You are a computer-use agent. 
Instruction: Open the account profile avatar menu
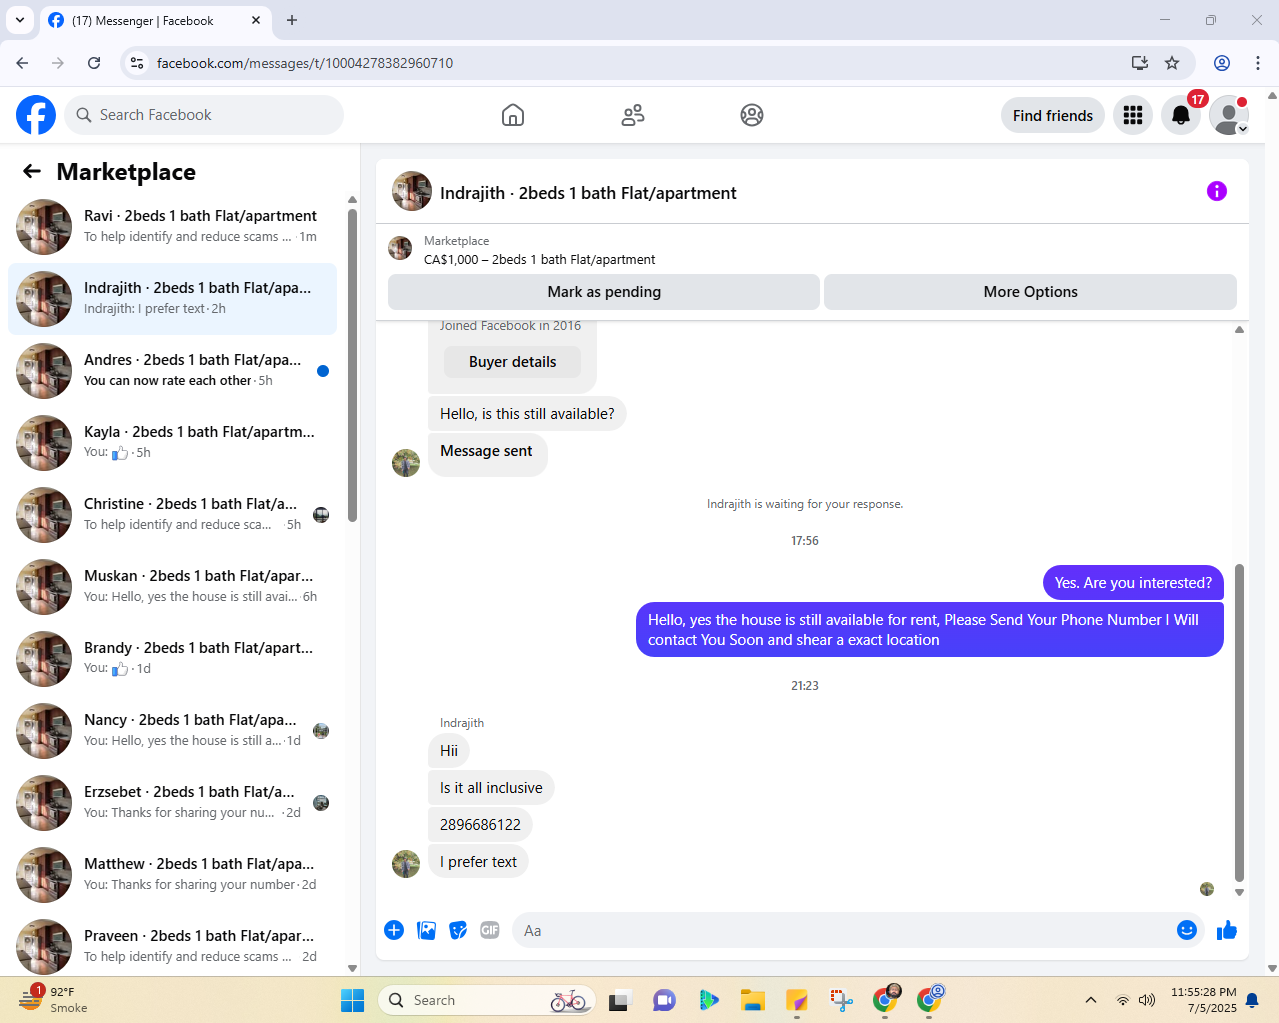coord(1229,115)
